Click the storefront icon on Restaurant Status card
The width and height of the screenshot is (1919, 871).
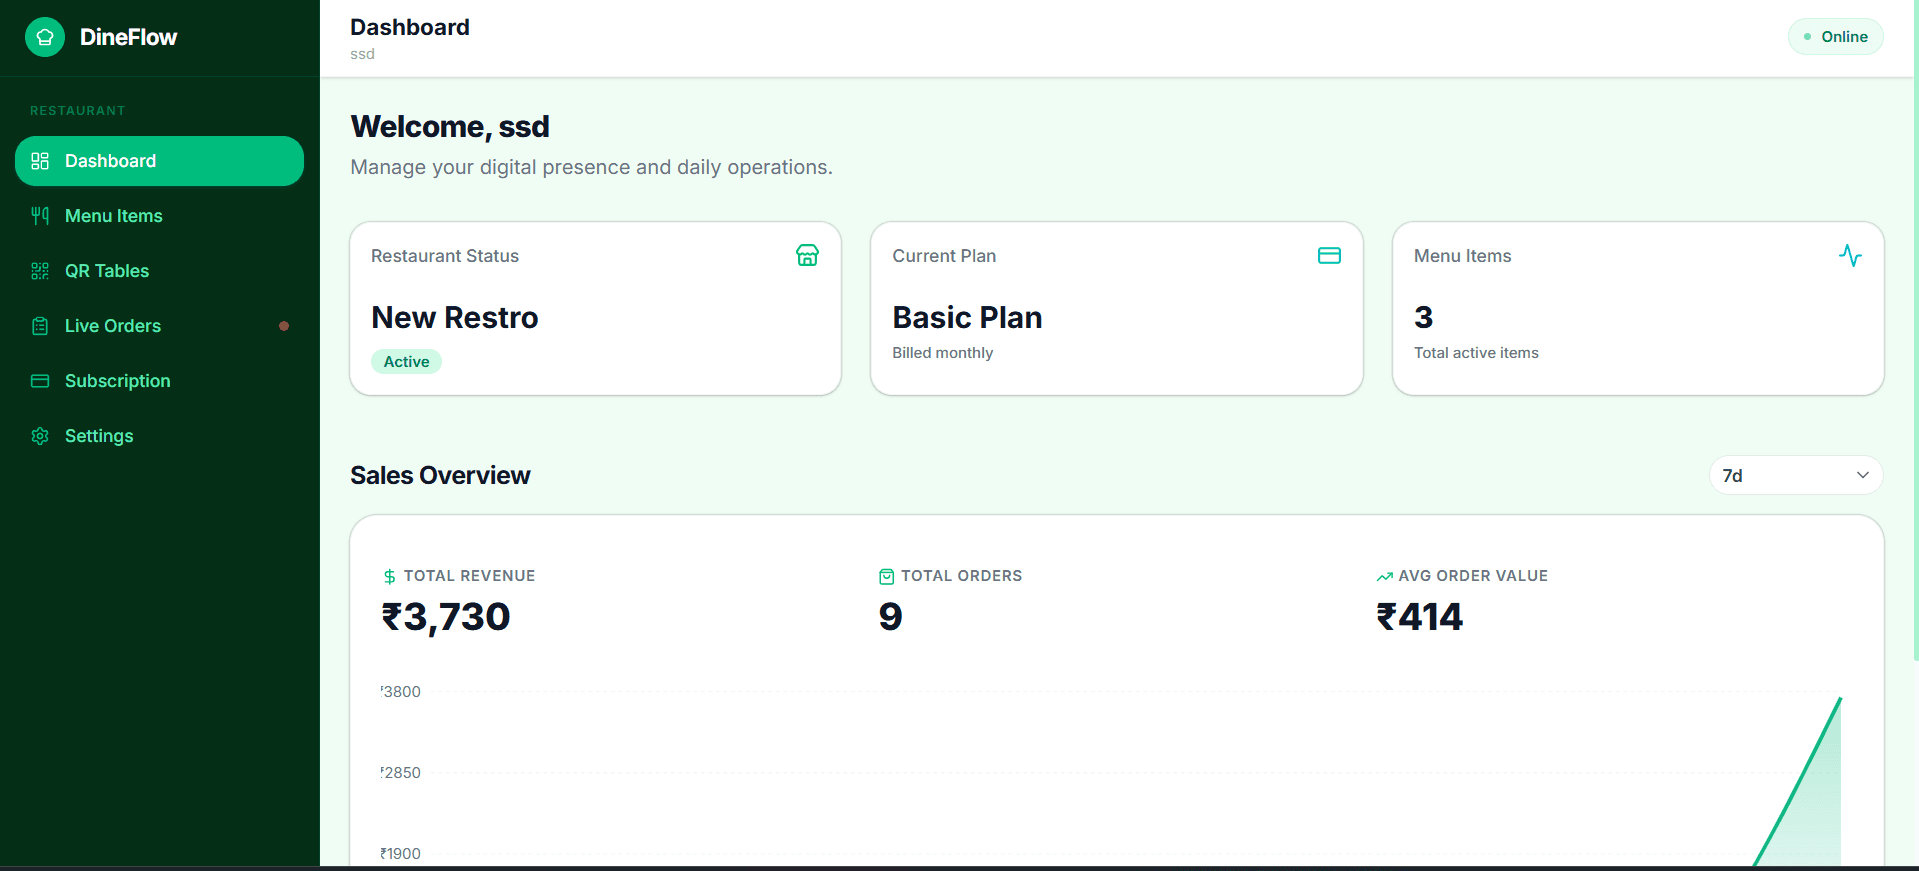pos(807,255)
